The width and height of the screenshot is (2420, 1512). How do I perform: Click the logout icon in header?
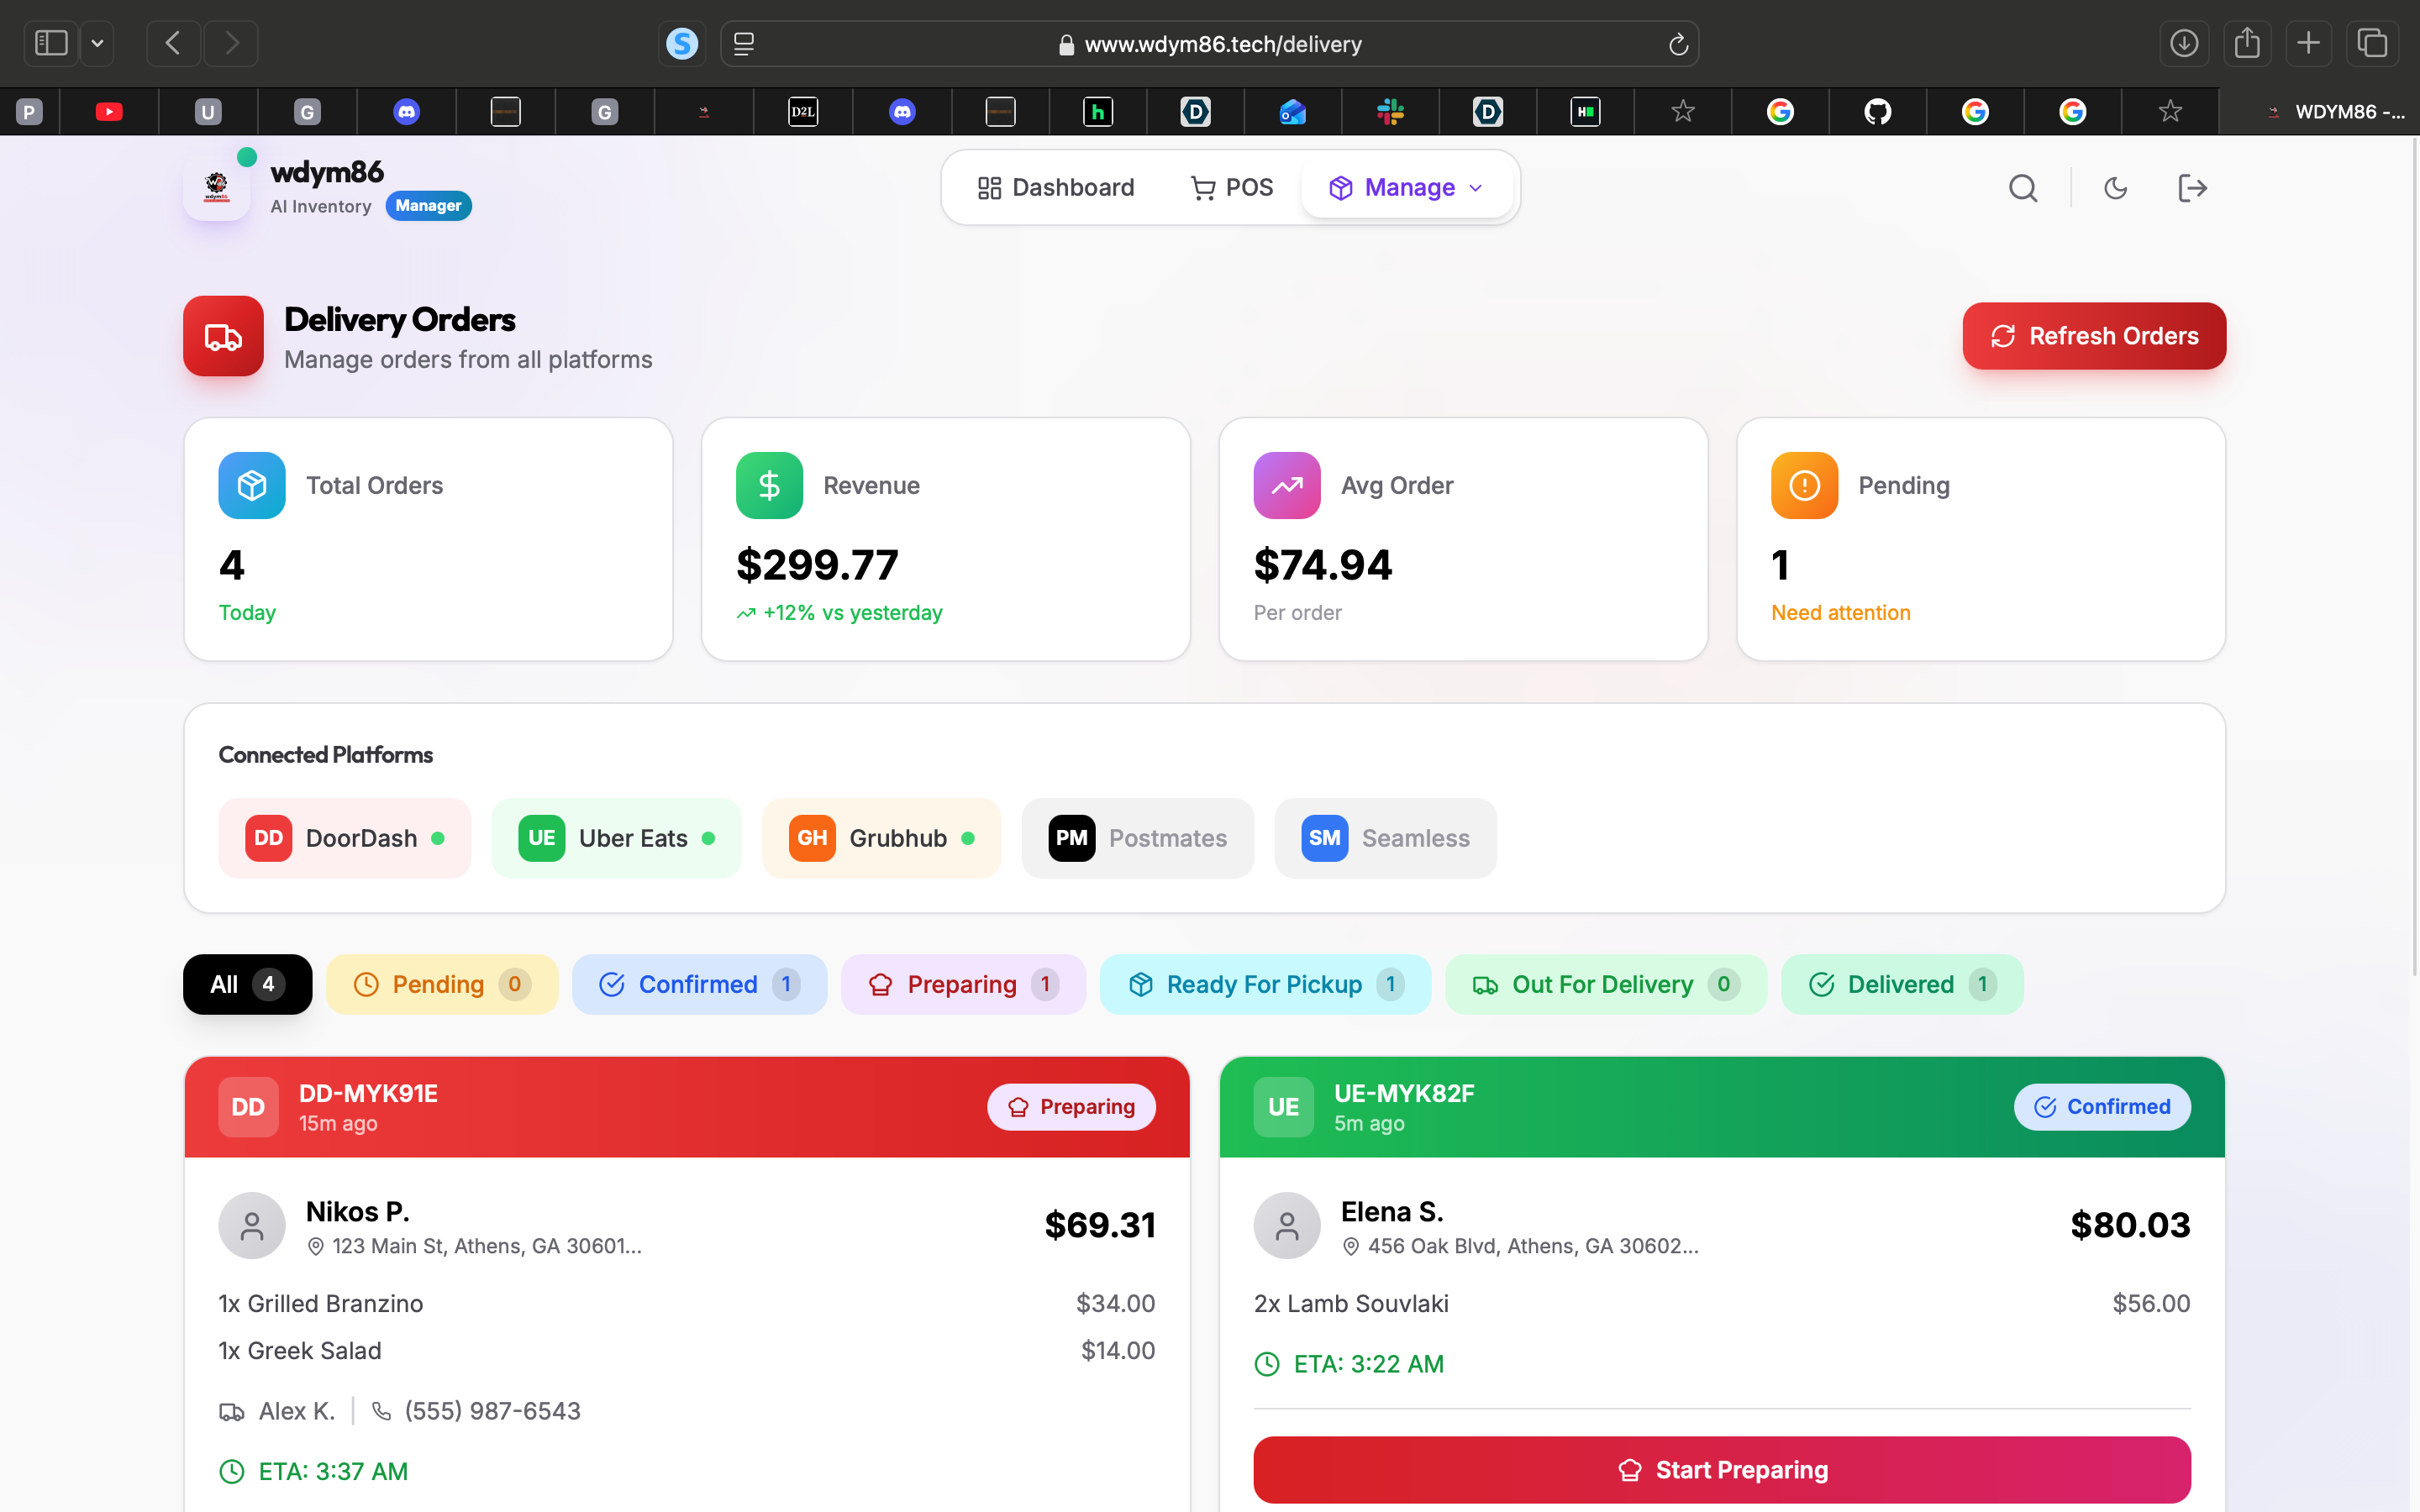coord(2192,188)
